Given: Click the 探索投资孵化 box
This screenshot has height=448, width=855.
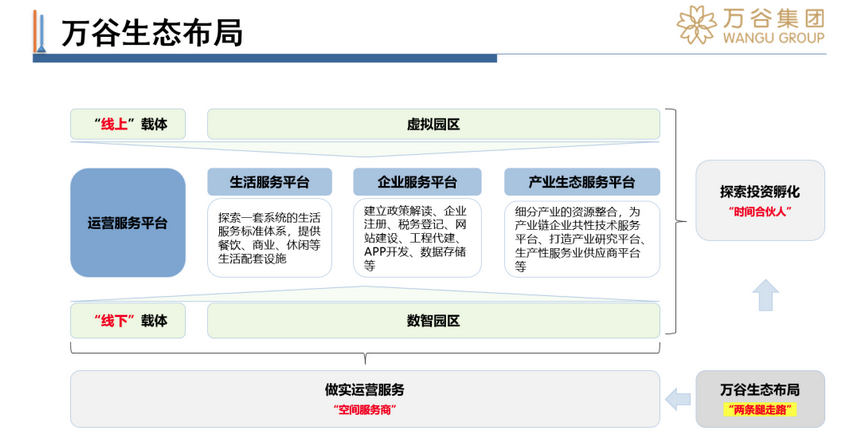Looking at the screenshot, I should click(x=760, y=201).
